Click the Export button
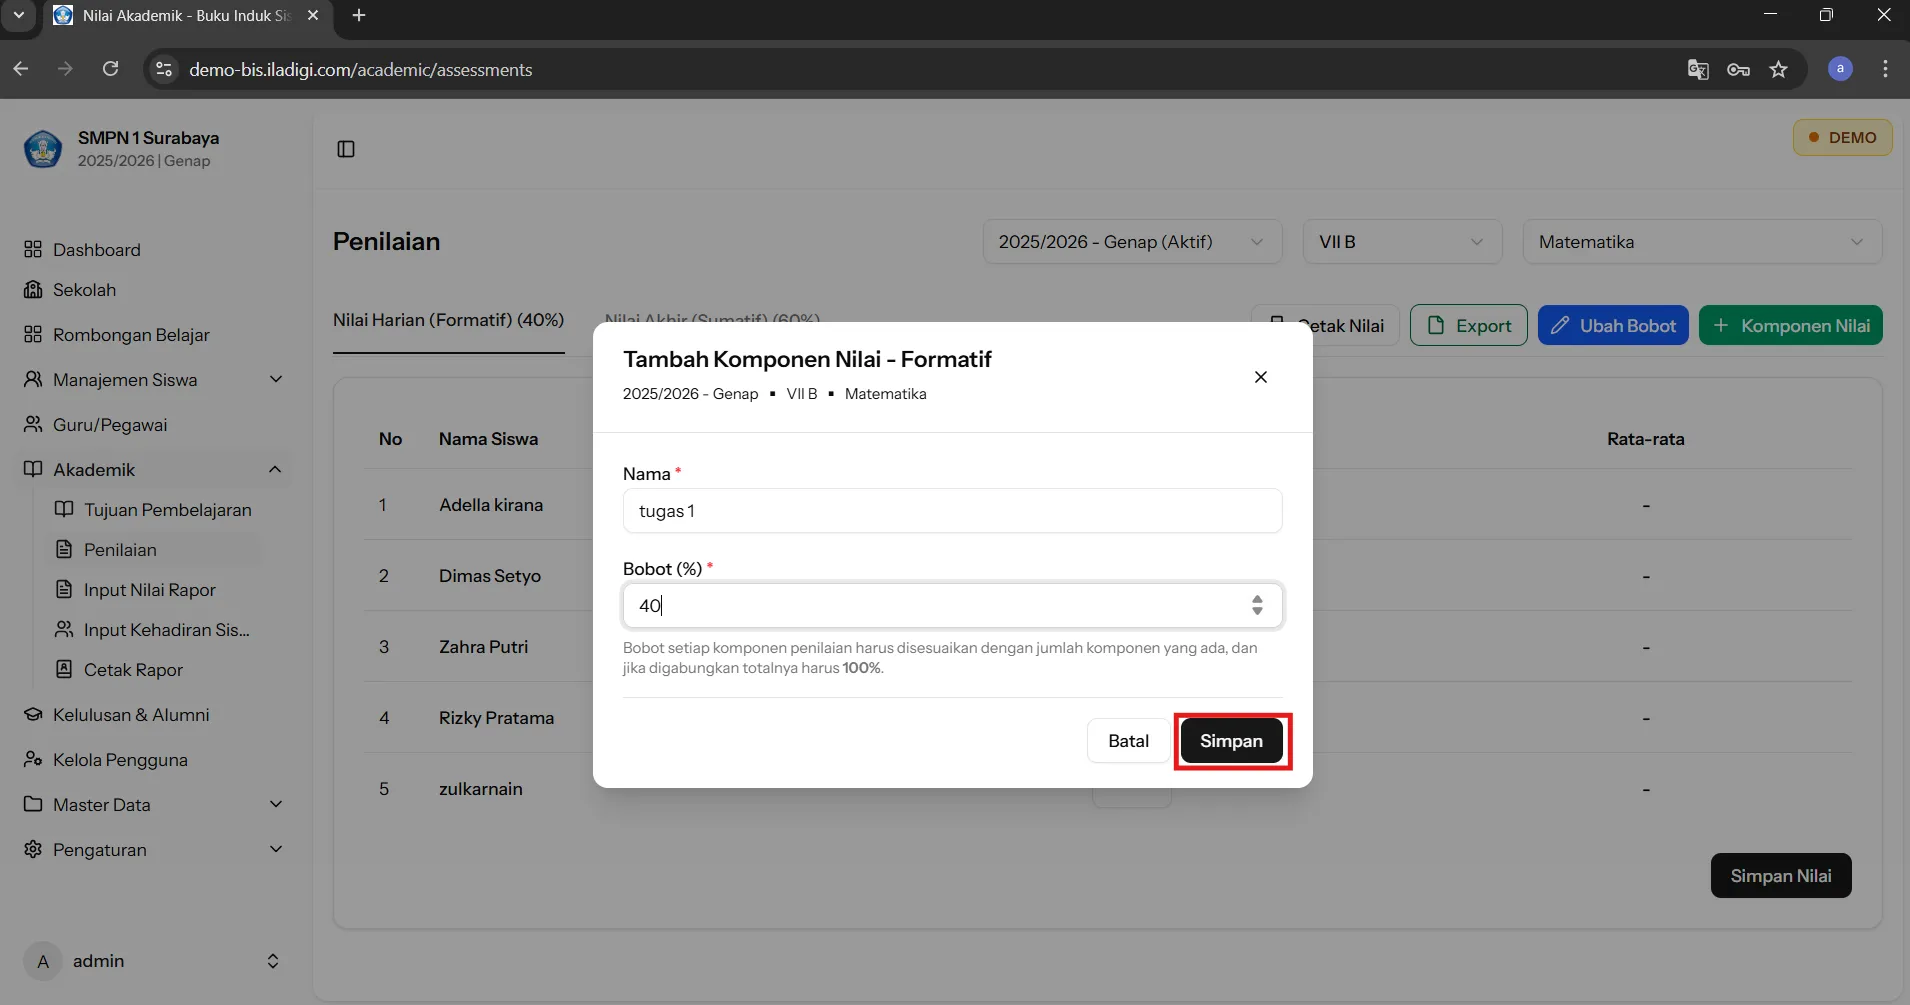This screenshot has width=1910, height=1005. pyautogui.click(x=1468, y=326)
